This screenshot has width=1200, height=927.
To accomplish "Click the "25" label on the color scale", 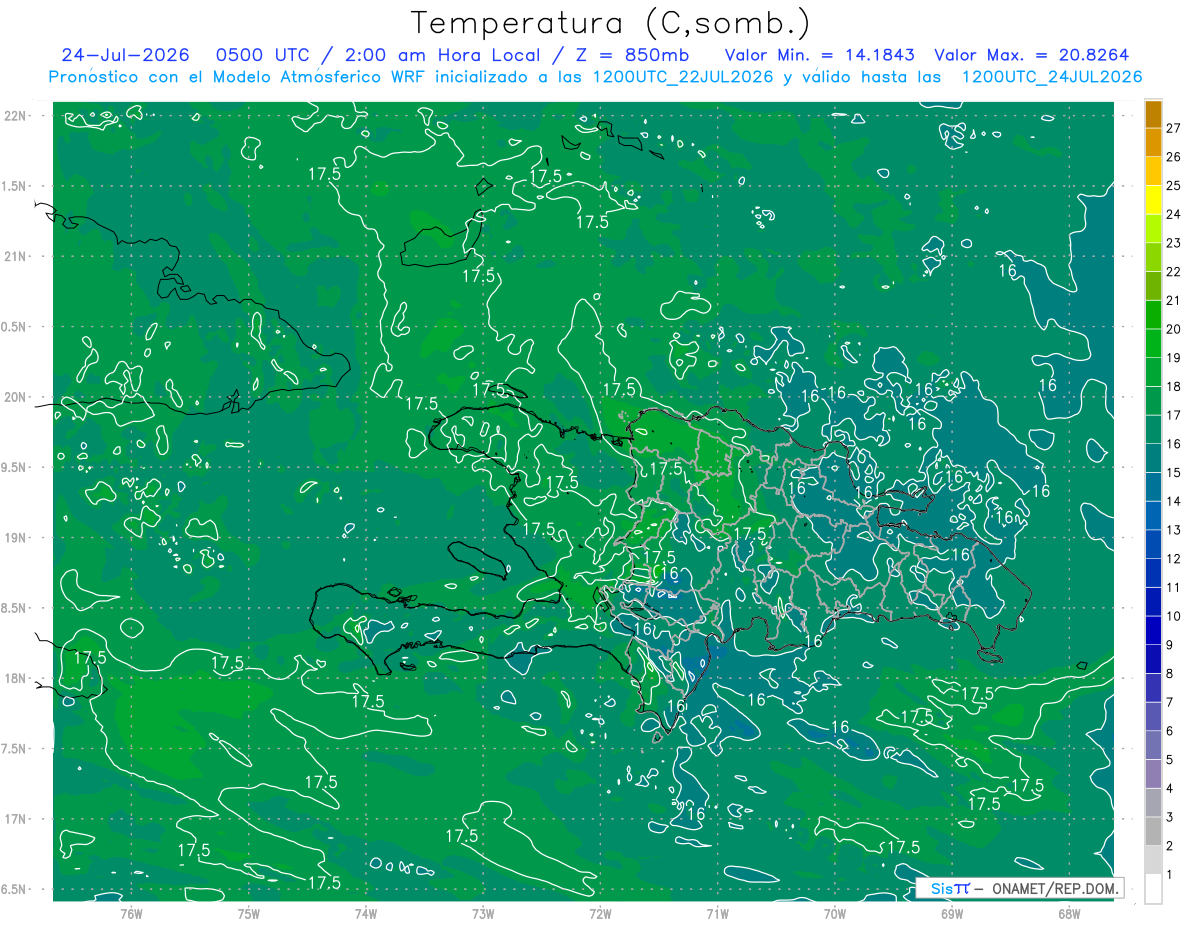I will click(1174, 186).
